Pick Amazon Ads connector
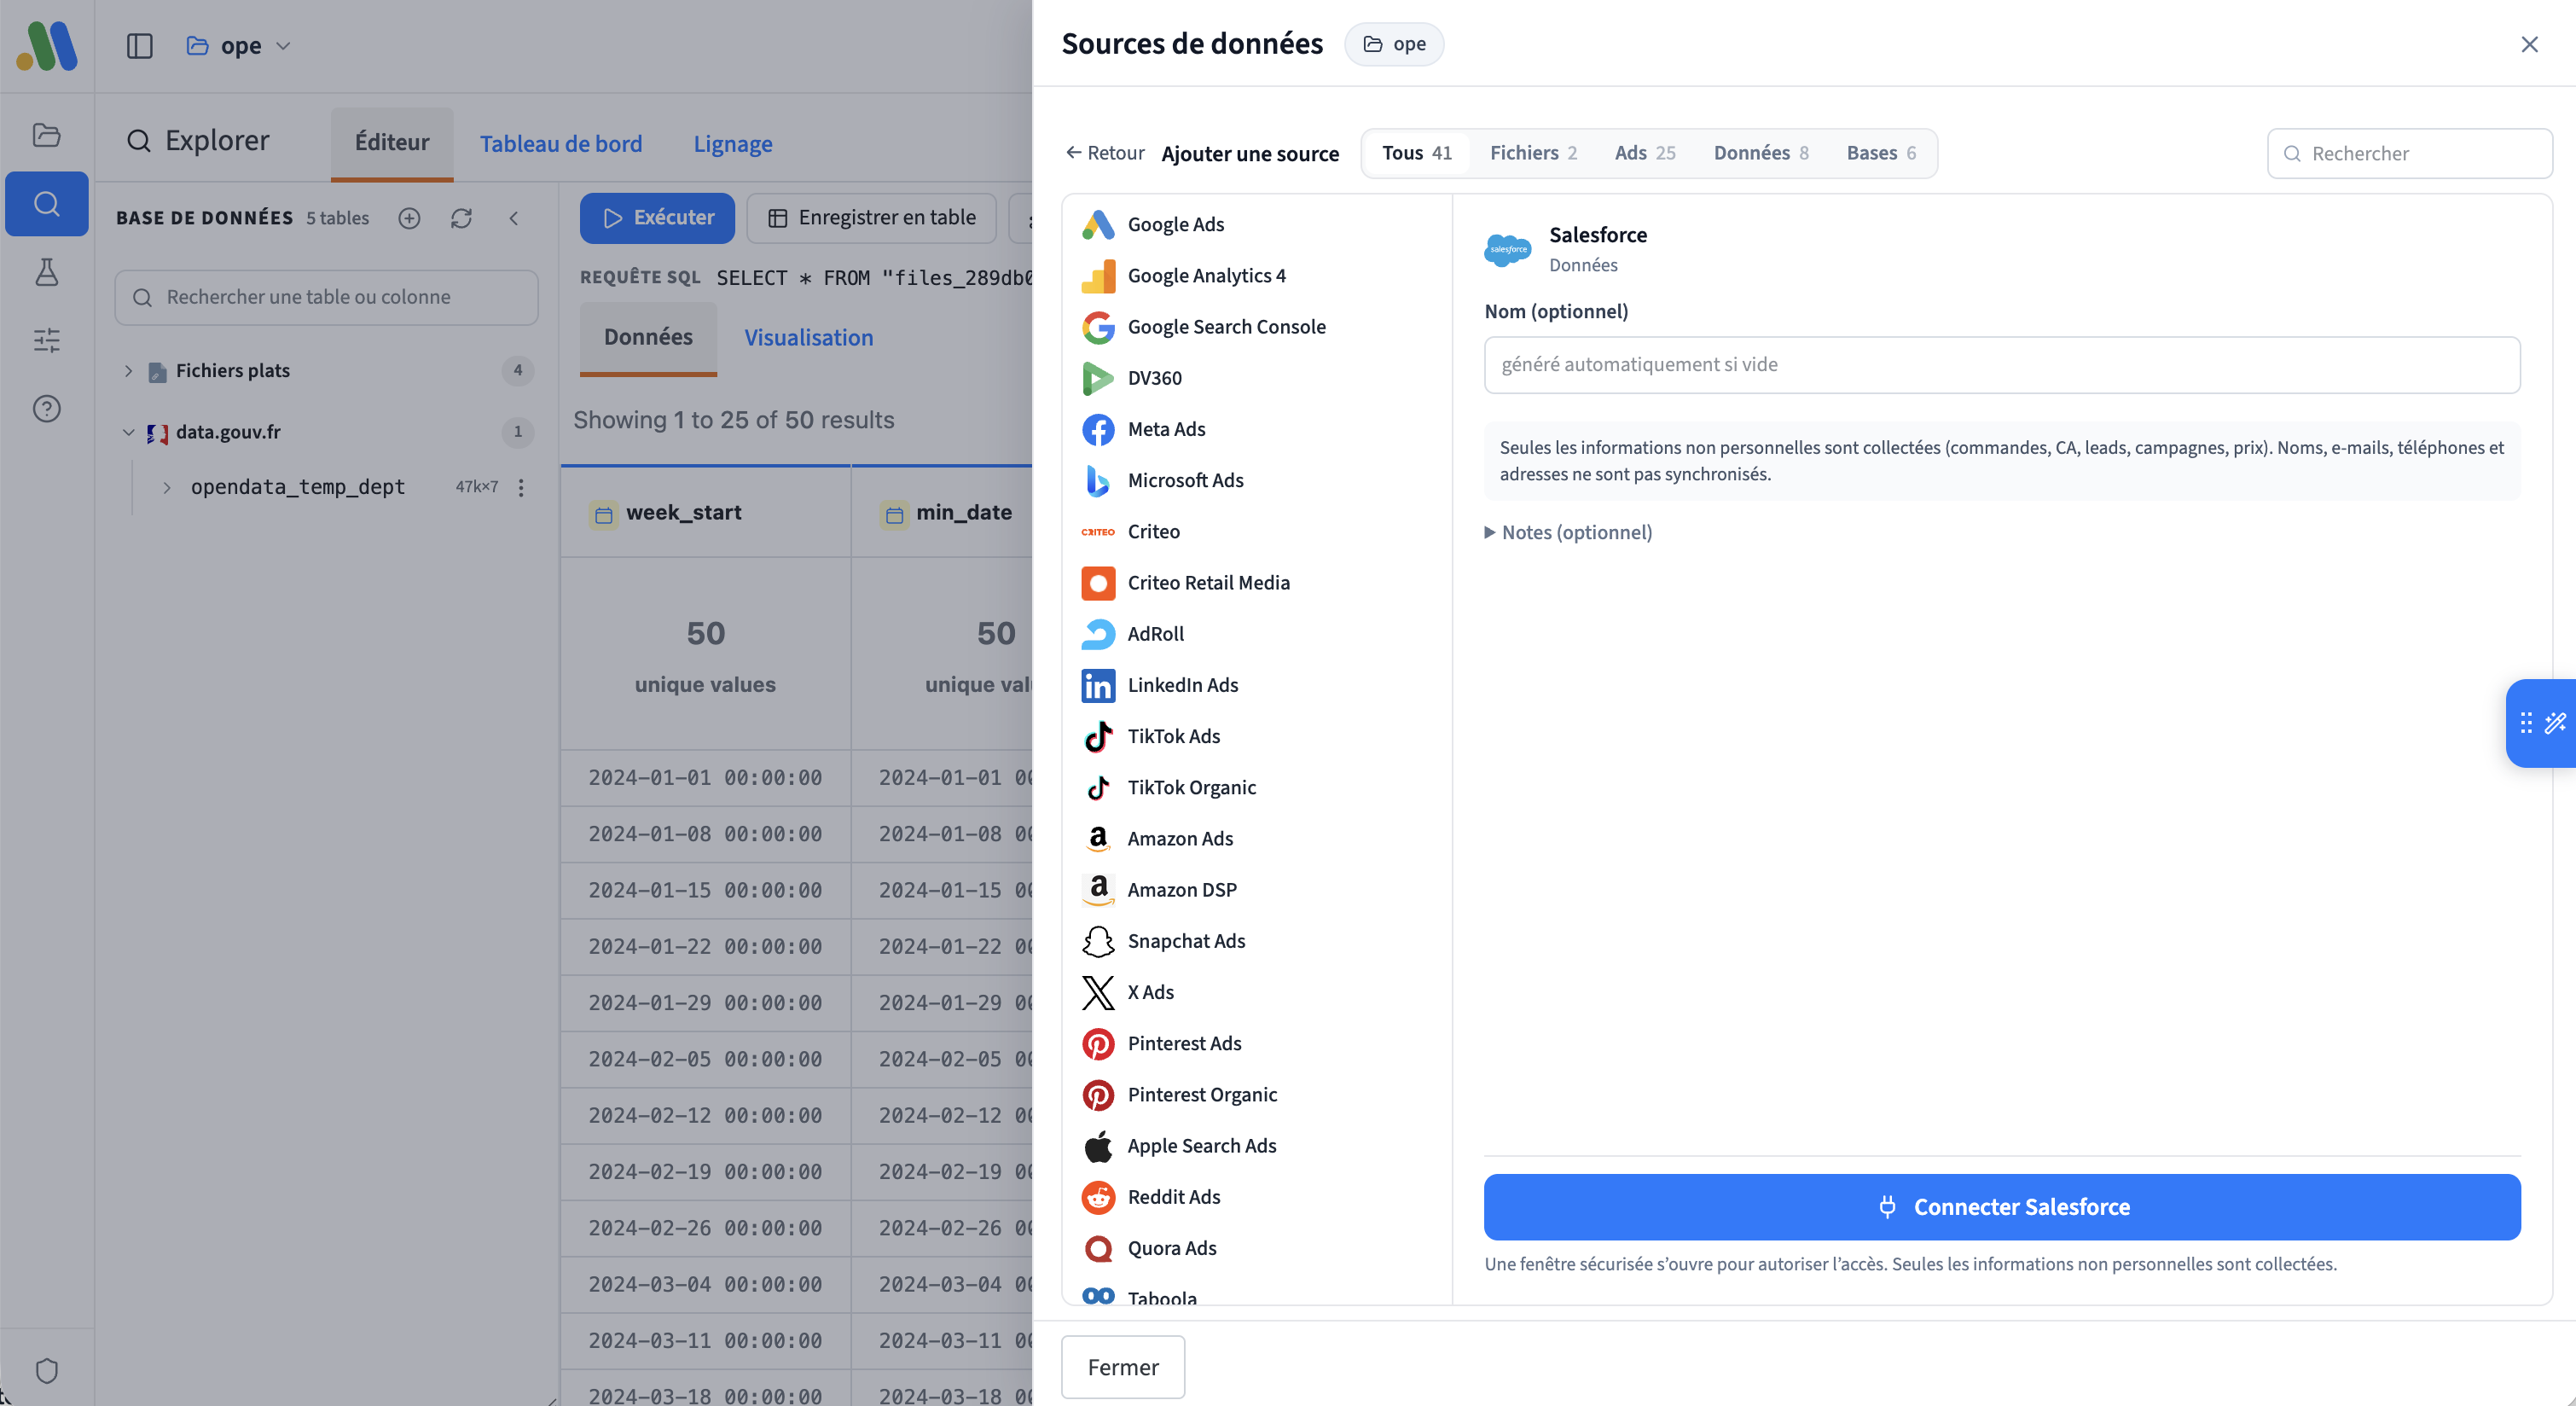The height and width of the screenshot is (1406, 2576). (x=1257, y=839)
